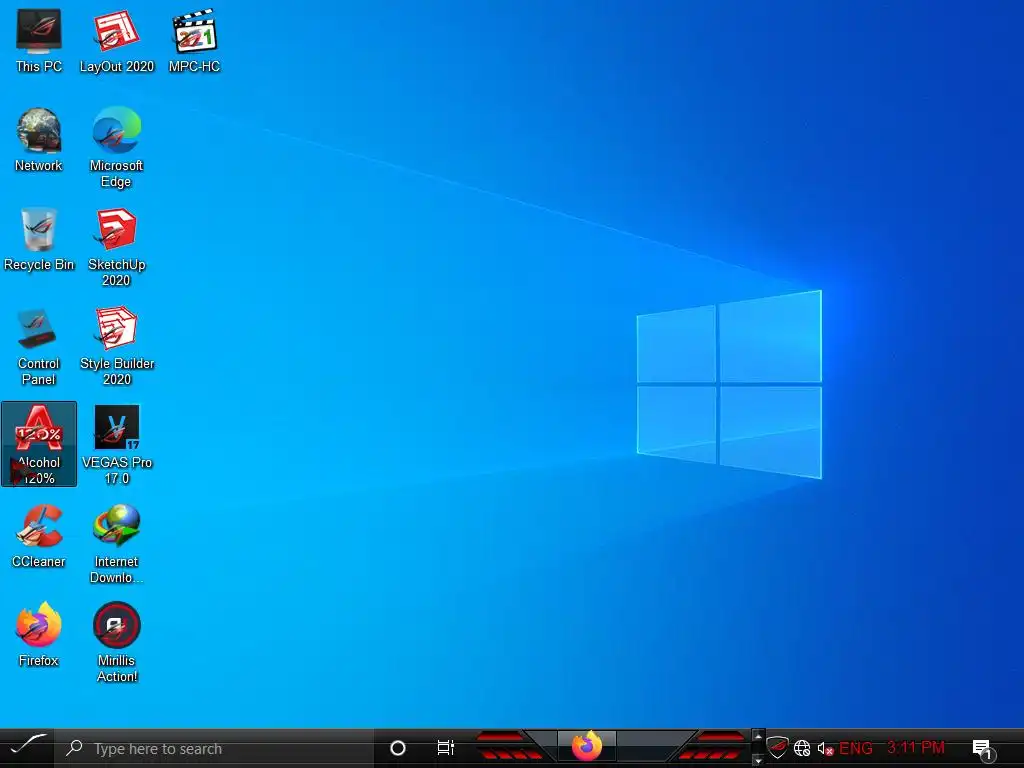
Task: Open Task View on the taskbar
Action: [x=445, y=748]
